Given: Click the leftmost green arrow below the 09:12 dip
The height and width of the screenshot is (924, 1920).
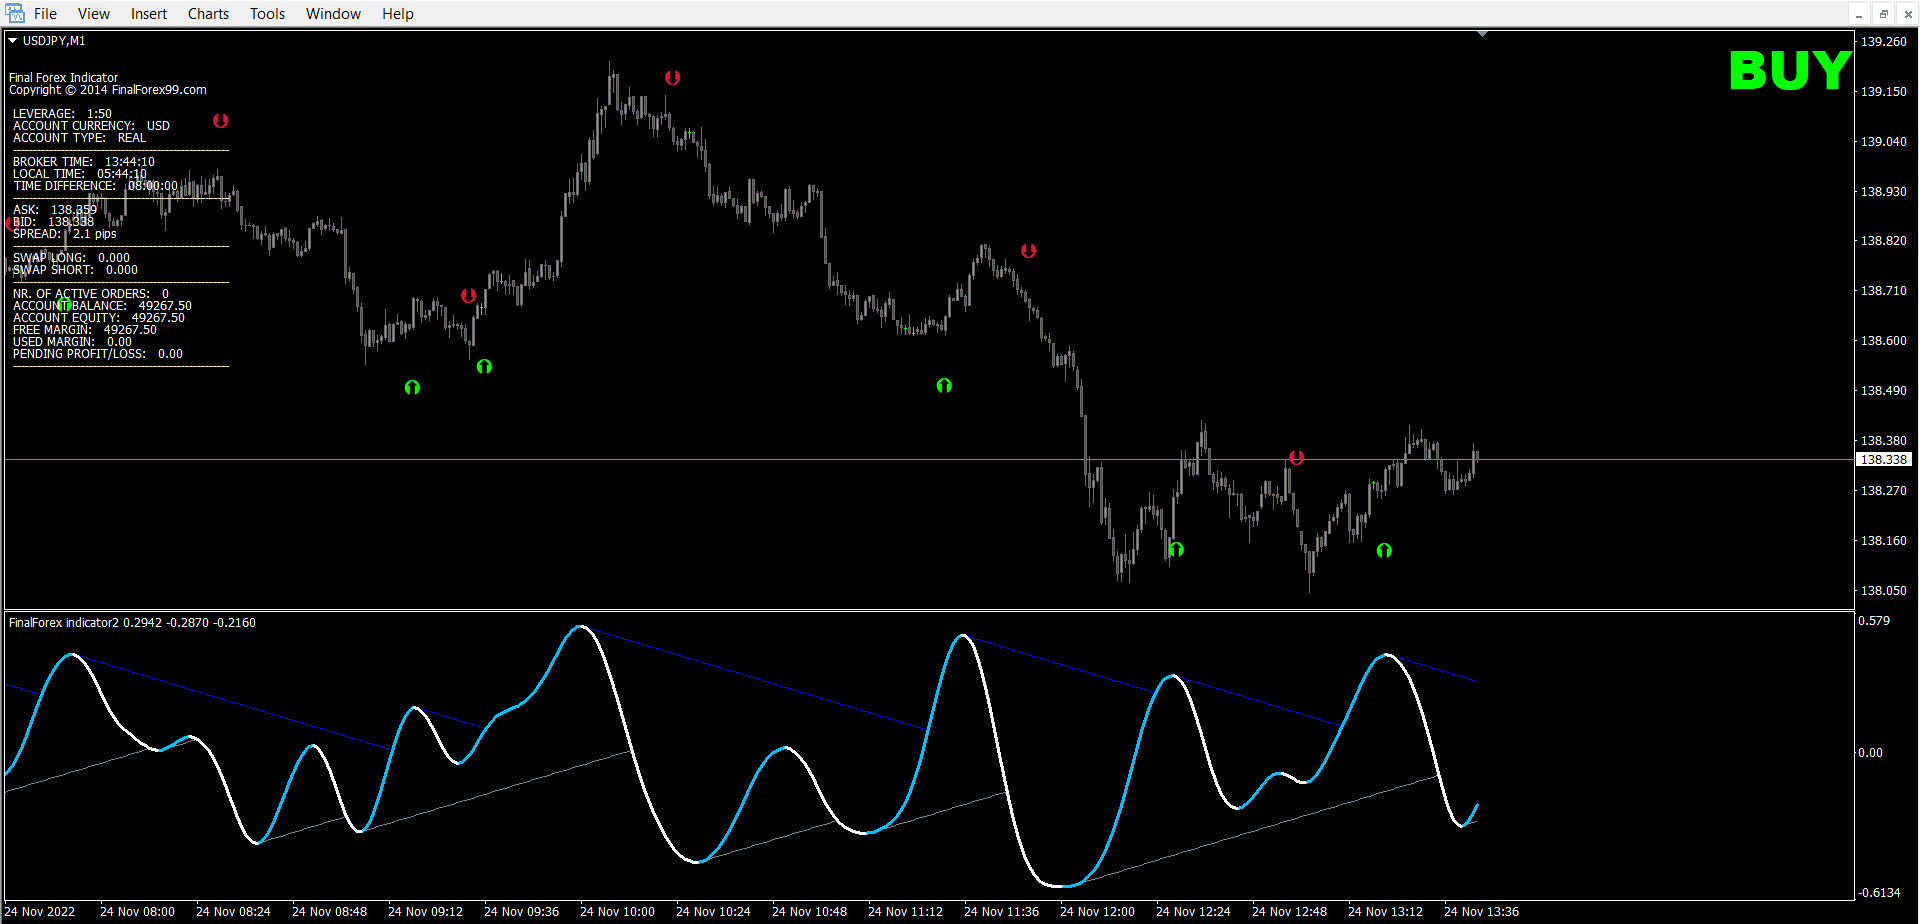Looking at the screenshot, I should pyautogui.click(x=412, y=388).
